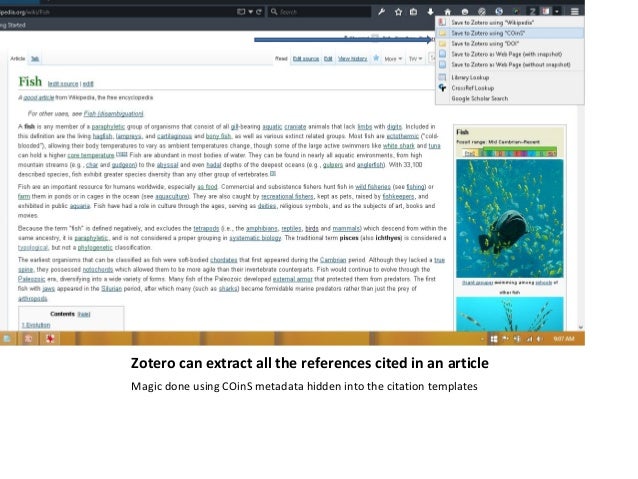Follow the core temperature link
Screen dimensions: 638x479
[91, 155]
